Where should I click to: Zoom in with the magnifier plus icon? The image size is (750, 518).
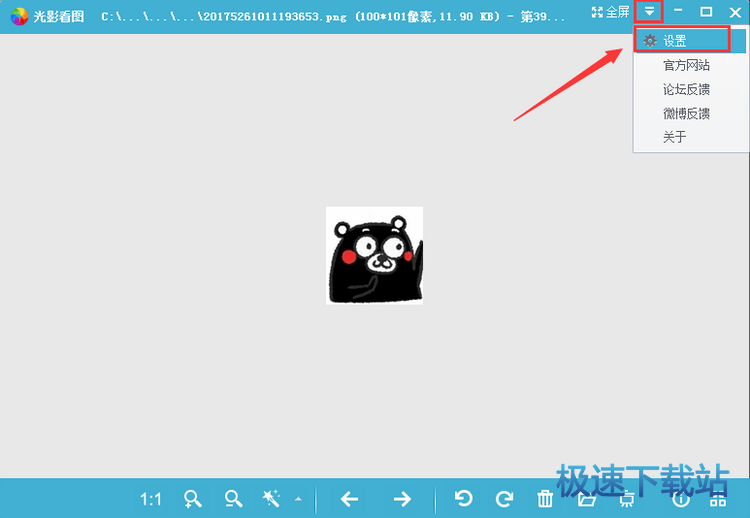[192, 499]
